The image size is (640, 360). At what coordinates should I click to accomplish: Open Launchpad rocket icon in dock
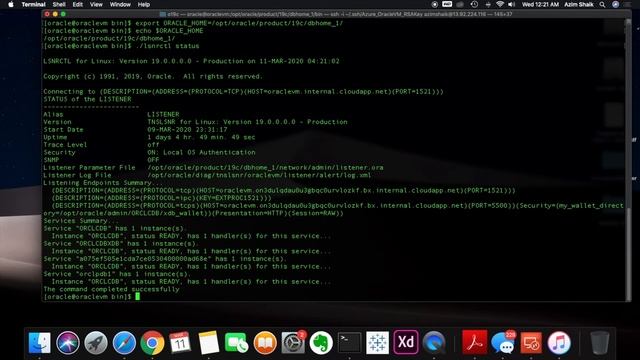point(96,342)
